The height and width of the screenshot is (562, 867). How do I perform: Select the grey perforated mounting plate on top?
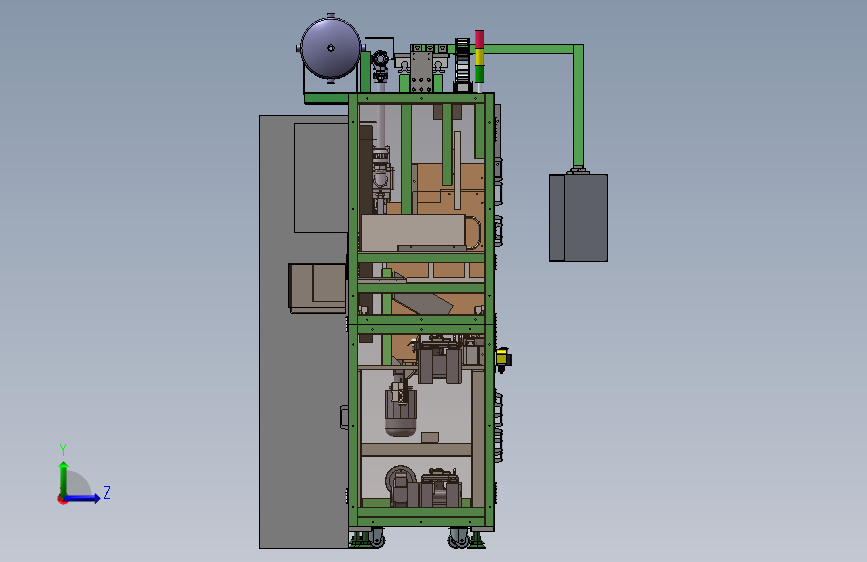[x=421, y=72]
